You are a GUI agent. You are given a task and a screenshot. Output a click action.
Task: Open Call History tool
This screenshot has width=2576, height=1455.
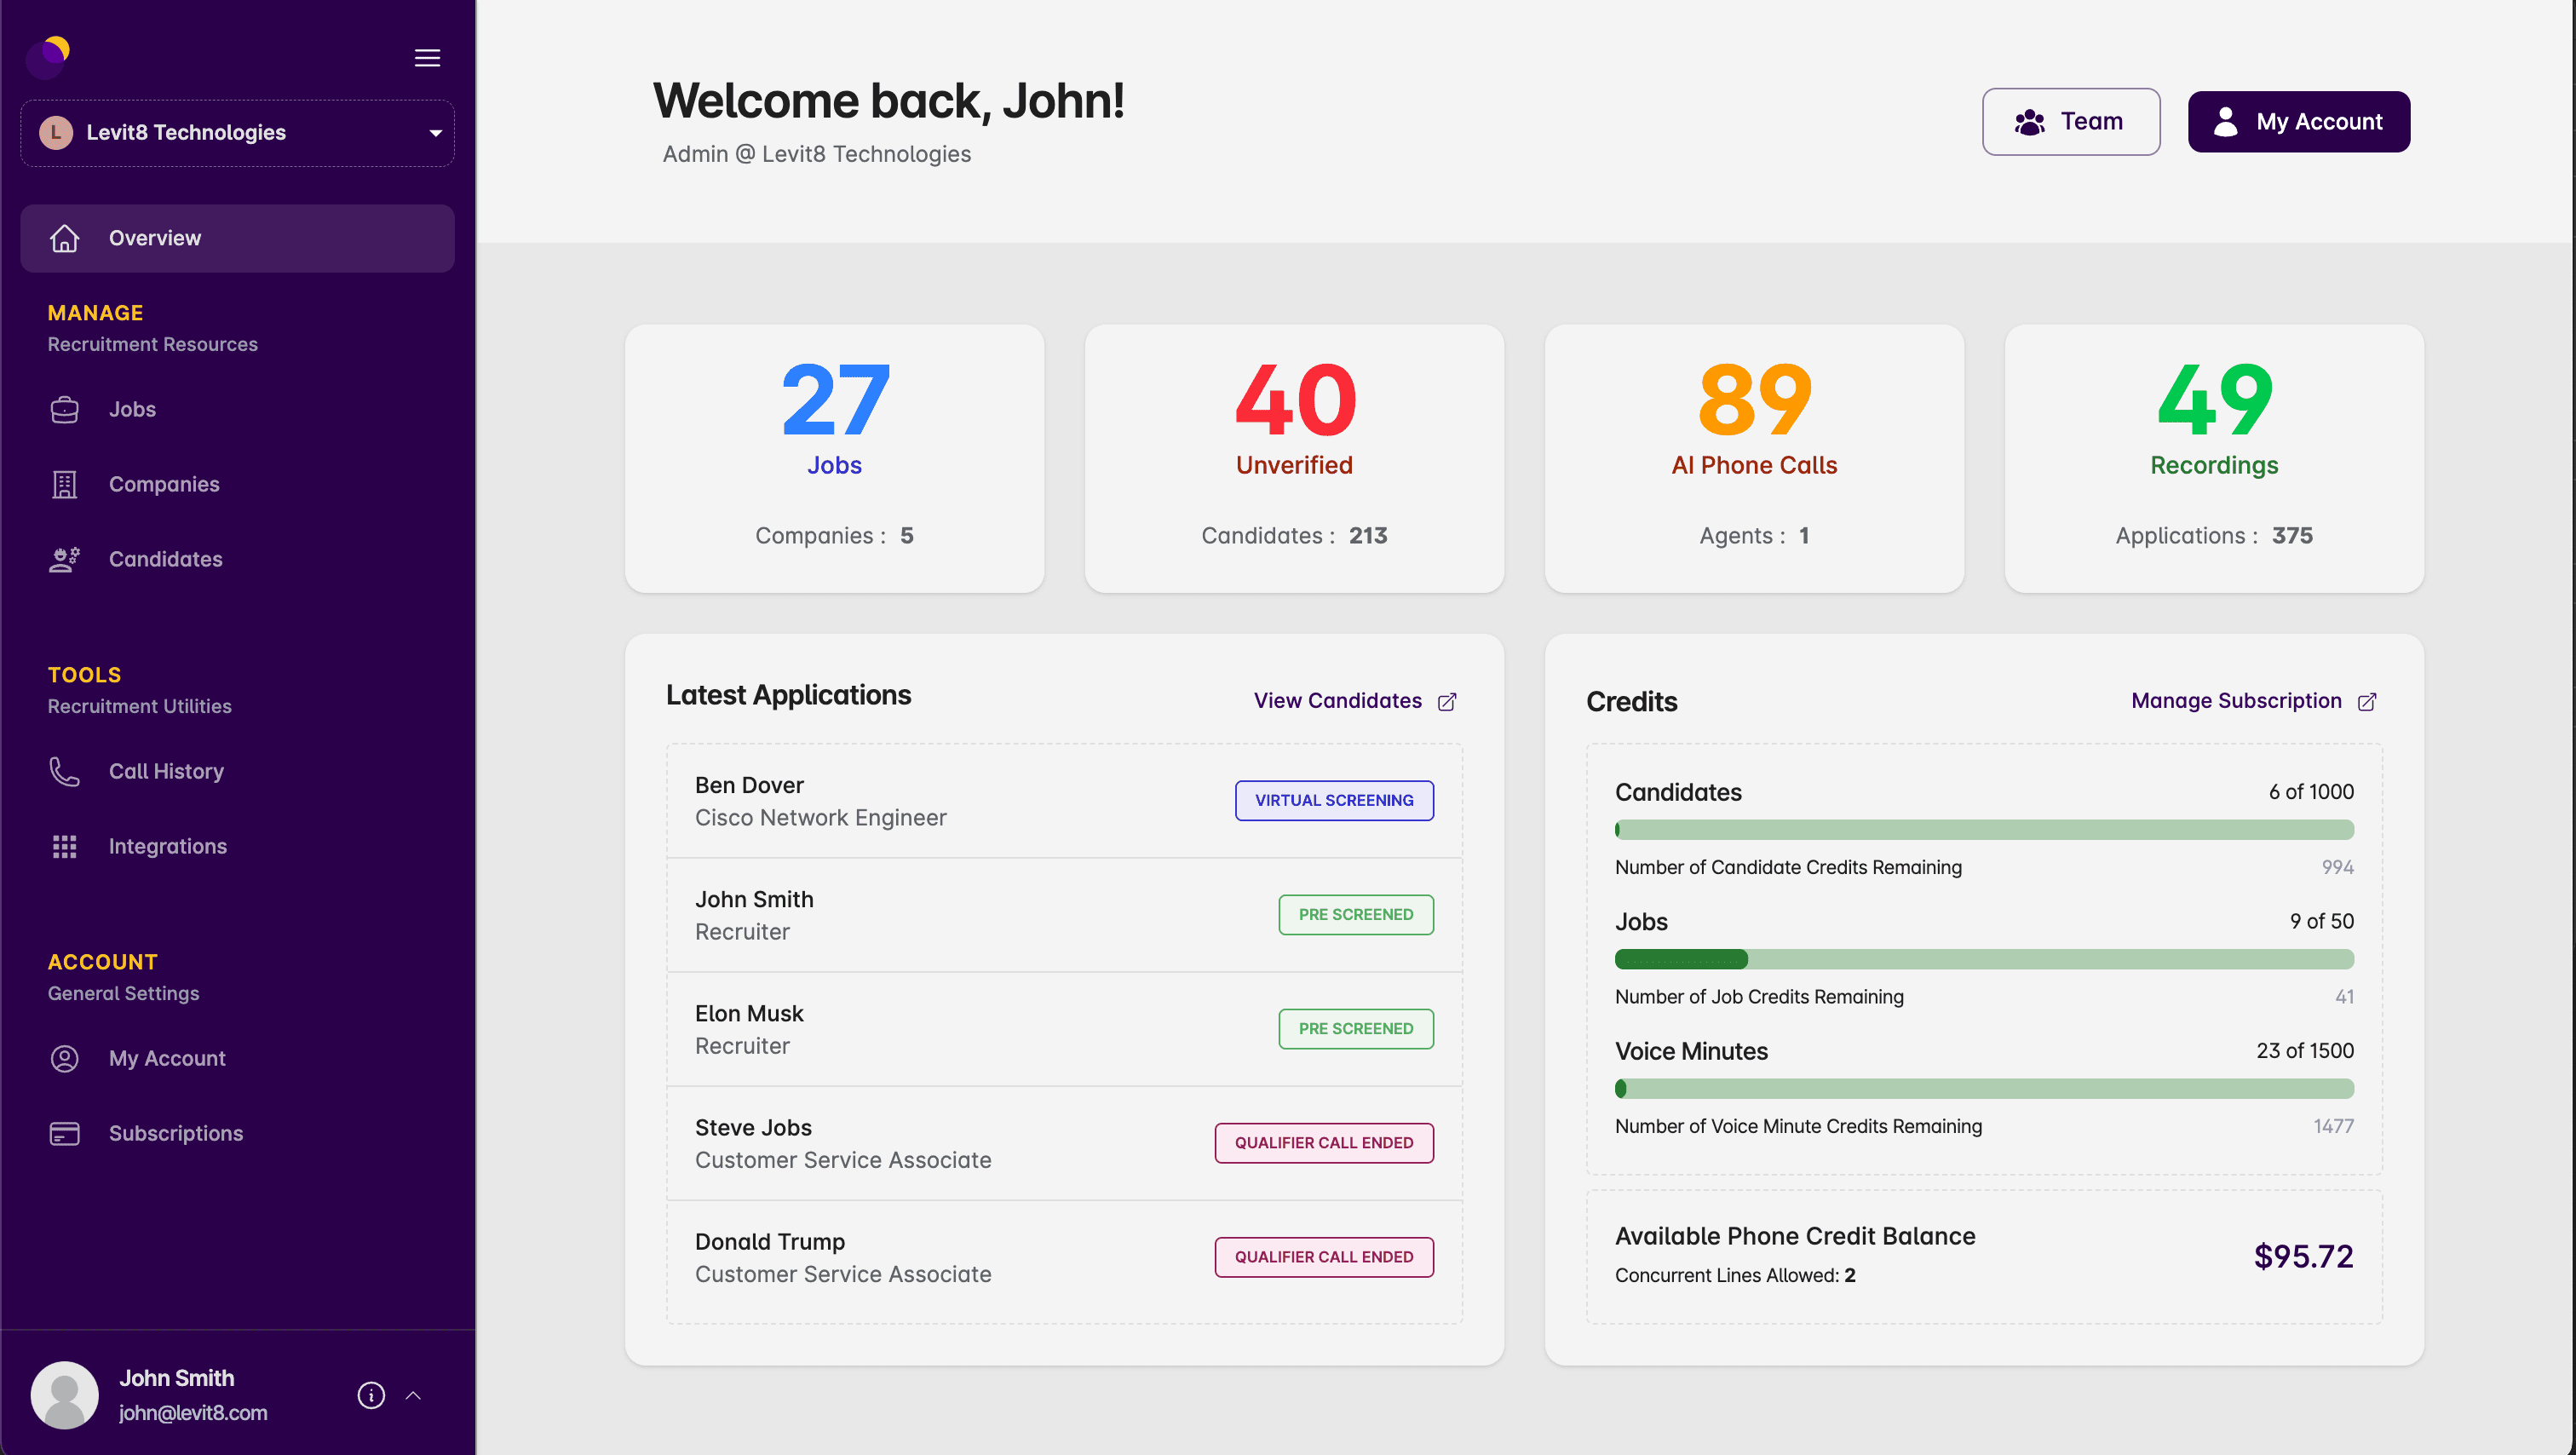166,771
